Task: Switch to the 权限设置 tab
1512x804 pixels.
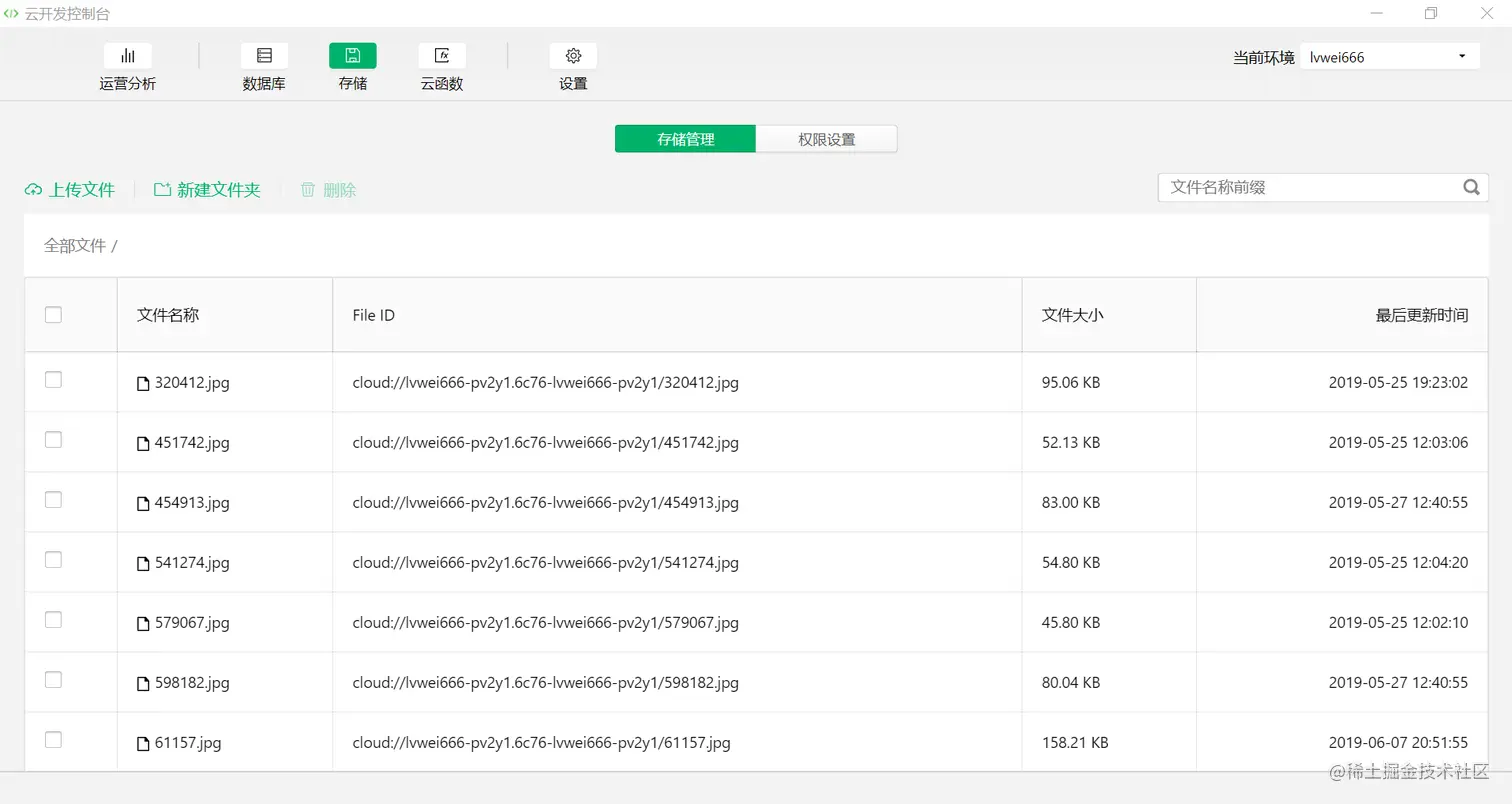Action: [826, 139]
